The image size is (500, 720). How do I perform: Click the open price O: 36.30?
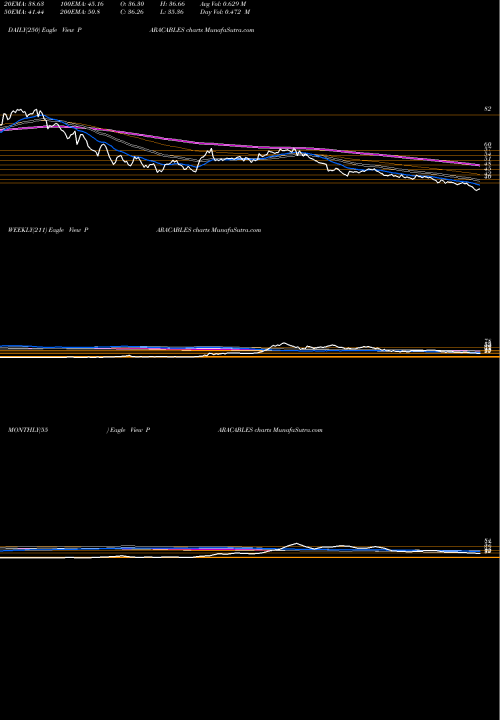[x=132, y=4]
